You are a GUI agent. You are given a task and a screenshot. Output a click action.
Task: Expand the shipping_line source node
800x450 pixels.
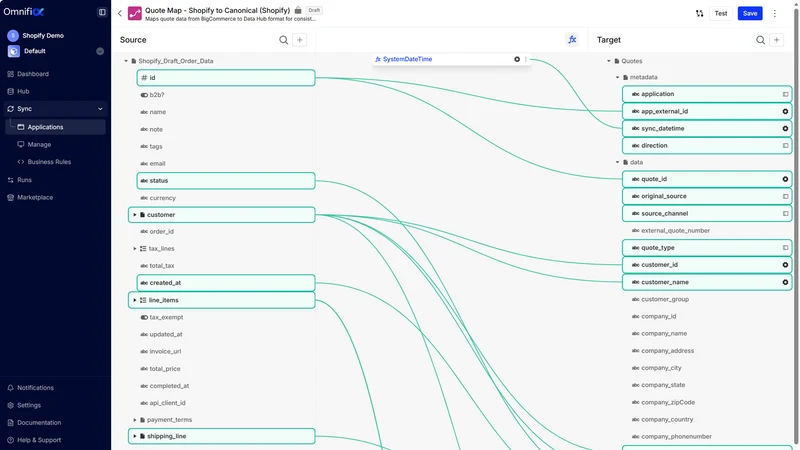135,436
